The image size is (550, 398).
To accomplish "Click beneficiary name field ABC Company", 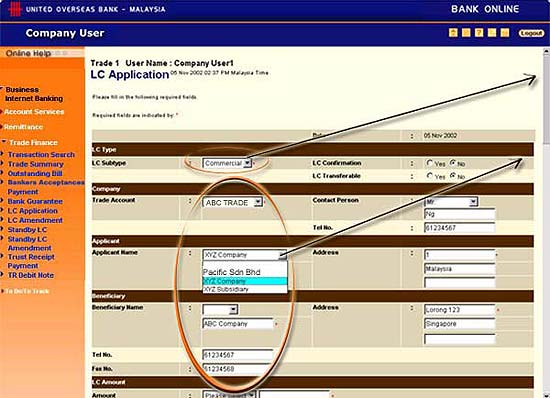I will [x=238, y=324].
